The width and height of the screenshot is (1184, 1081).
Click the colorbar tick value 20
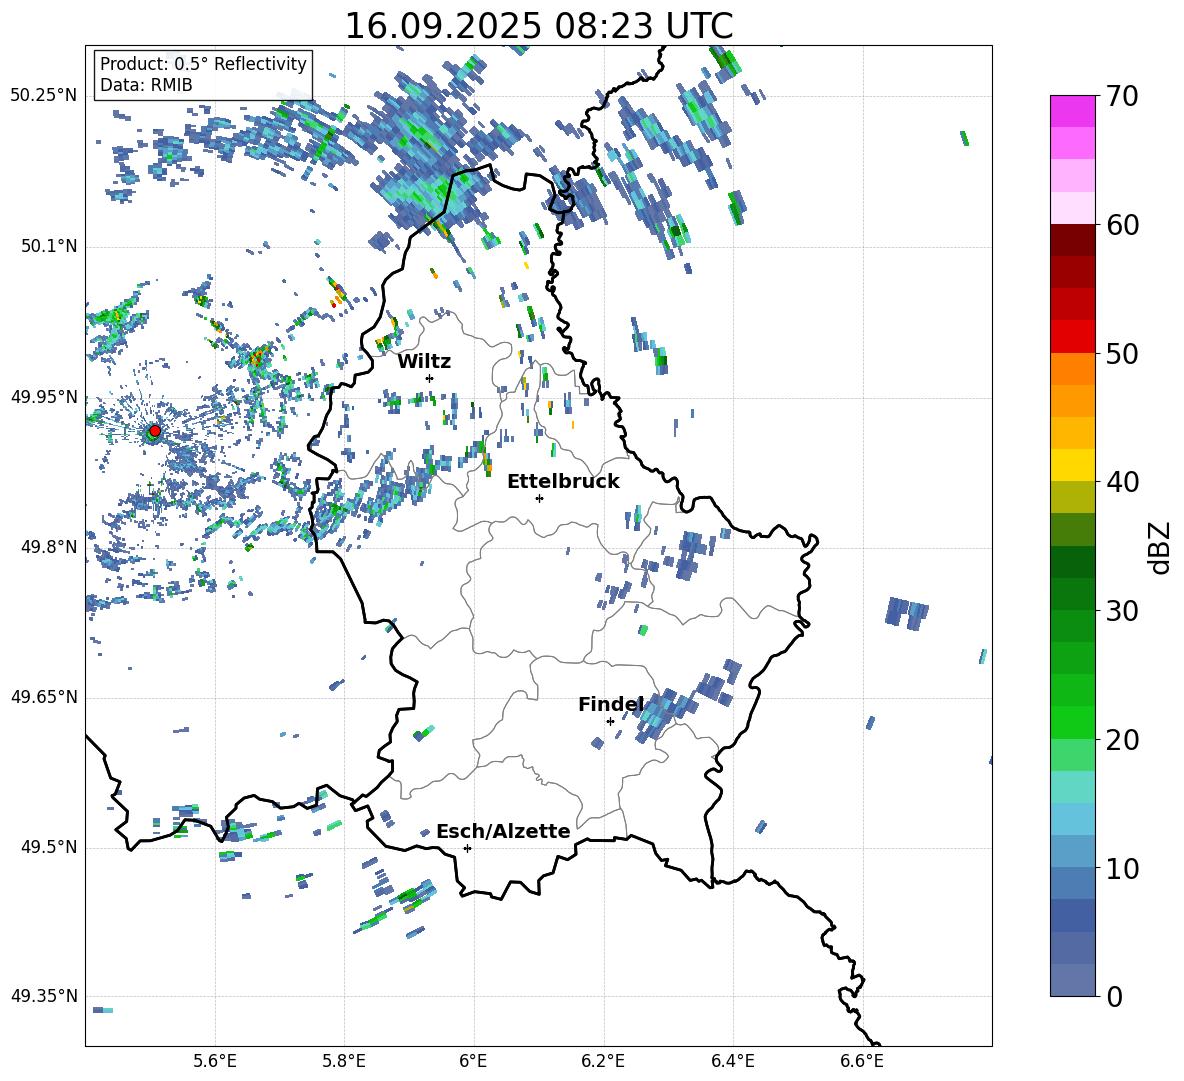1123,740
